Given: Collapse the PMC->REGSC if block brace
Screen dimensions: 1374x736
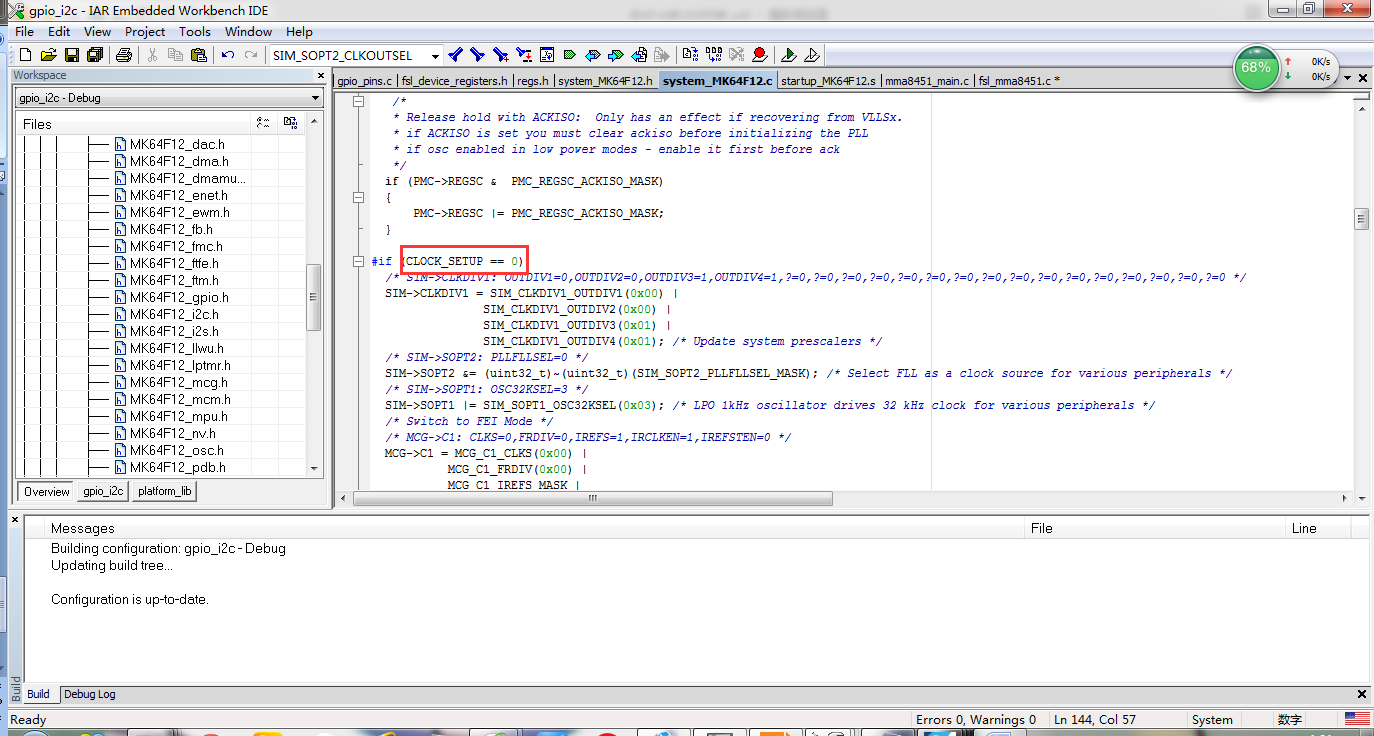Looking at the screenshot, I should point(359,197).
